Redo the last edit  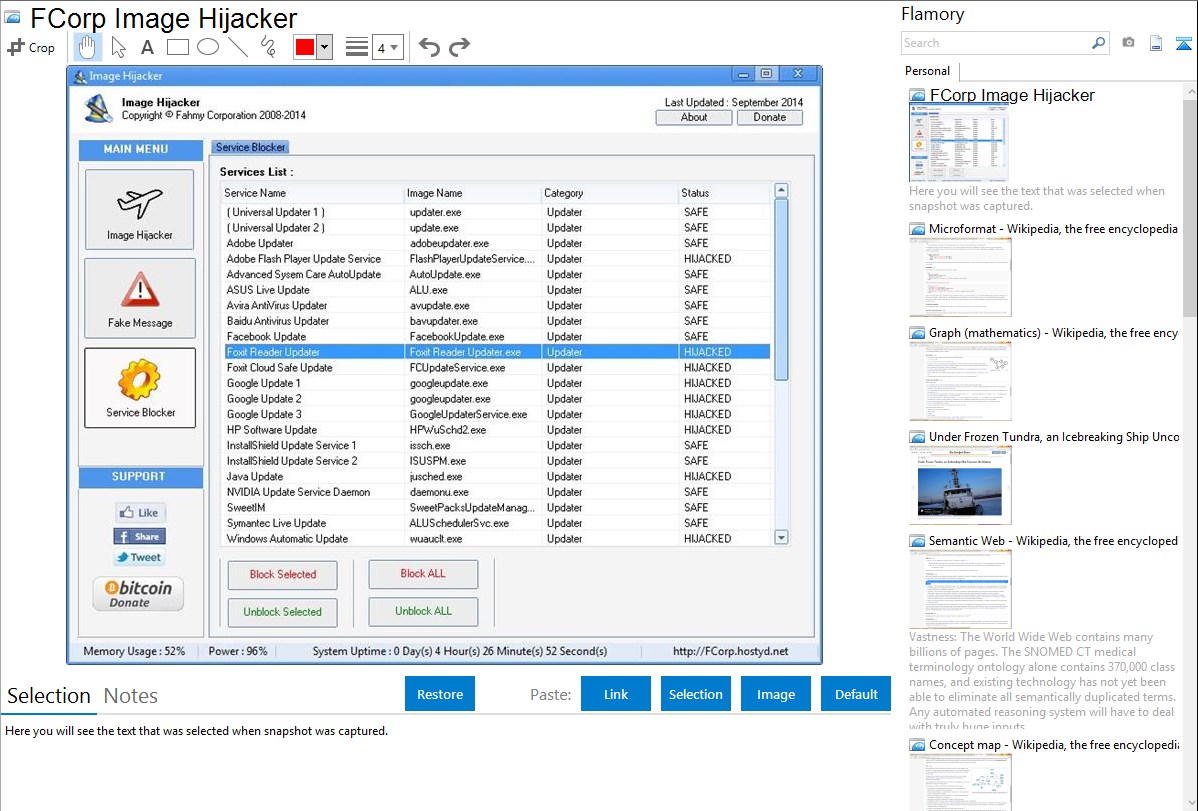pyautogui.click(x=459, y=47)
